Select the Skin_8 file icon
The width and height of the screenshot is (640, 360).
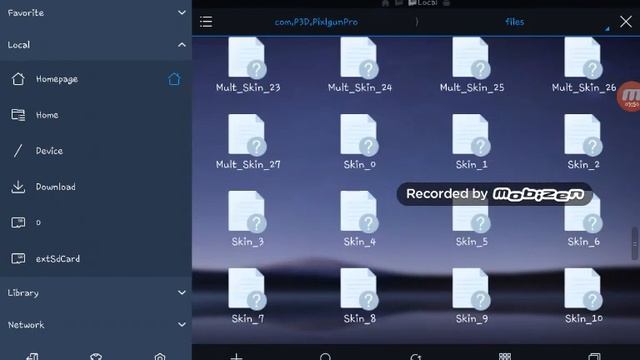(x=359, y=289)
